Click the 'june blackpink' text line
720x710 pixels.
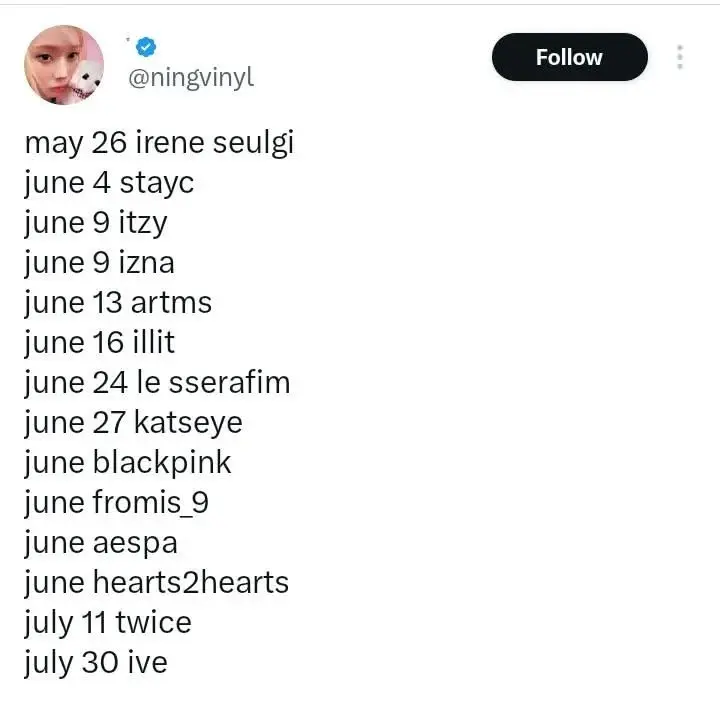pyautogui.click(x=128, y=462)
